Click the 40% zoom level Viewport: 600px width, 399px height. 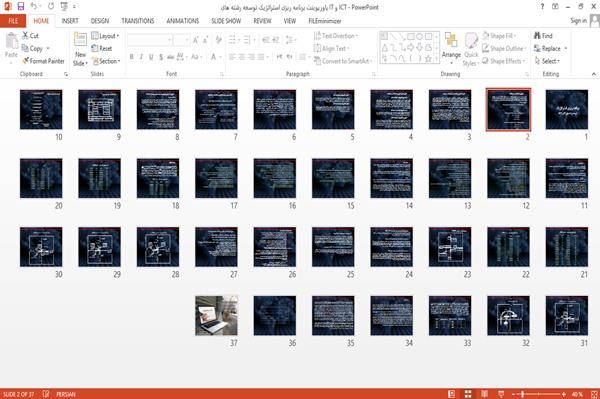click(x=577, y=394)
